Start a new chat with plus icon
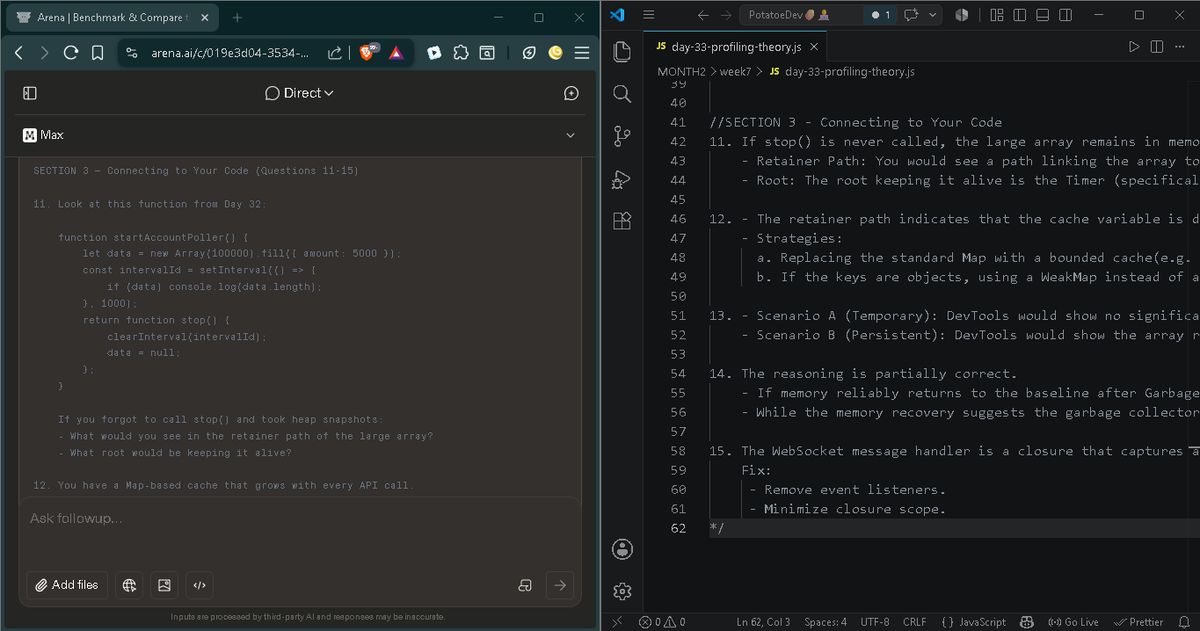This screenshot has width=1200, height=631. [571, 93]
